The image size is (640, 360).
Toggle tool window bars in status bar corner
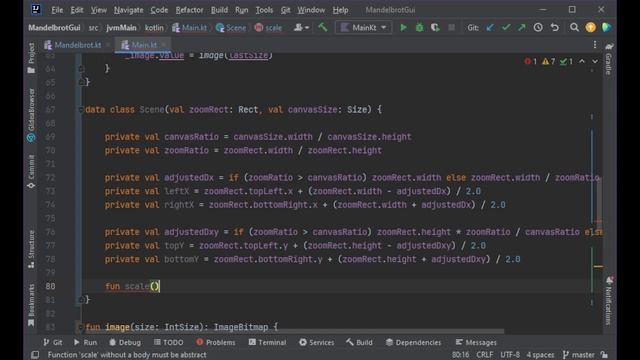35,355
